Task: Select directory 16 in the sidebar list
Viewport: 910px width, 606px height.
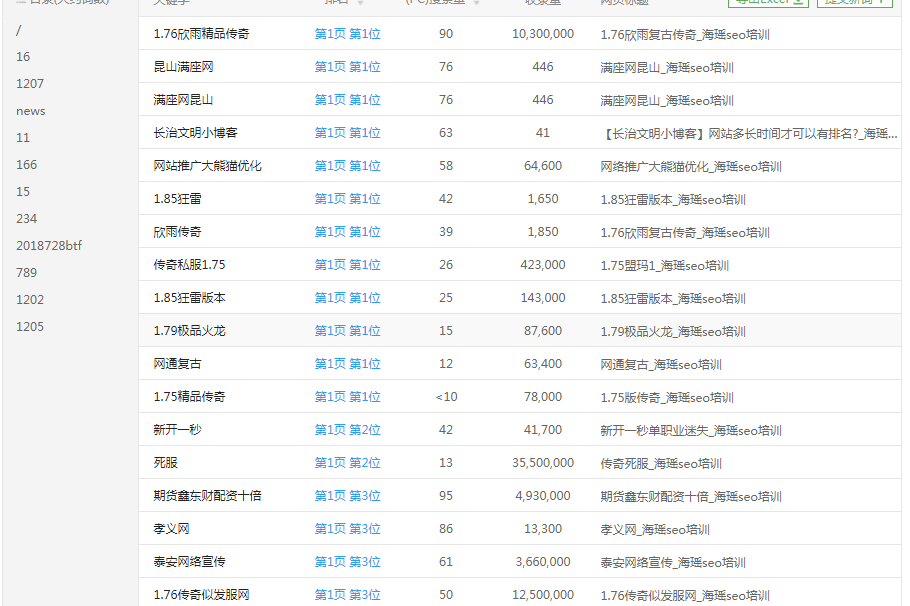Action: [23, 57]
